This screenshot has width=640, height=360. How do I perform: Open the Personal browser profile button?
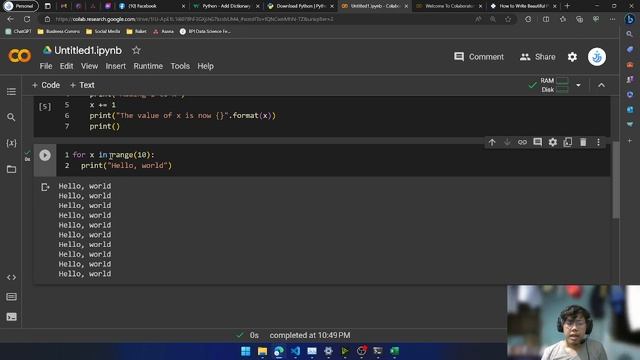(20, 6)
